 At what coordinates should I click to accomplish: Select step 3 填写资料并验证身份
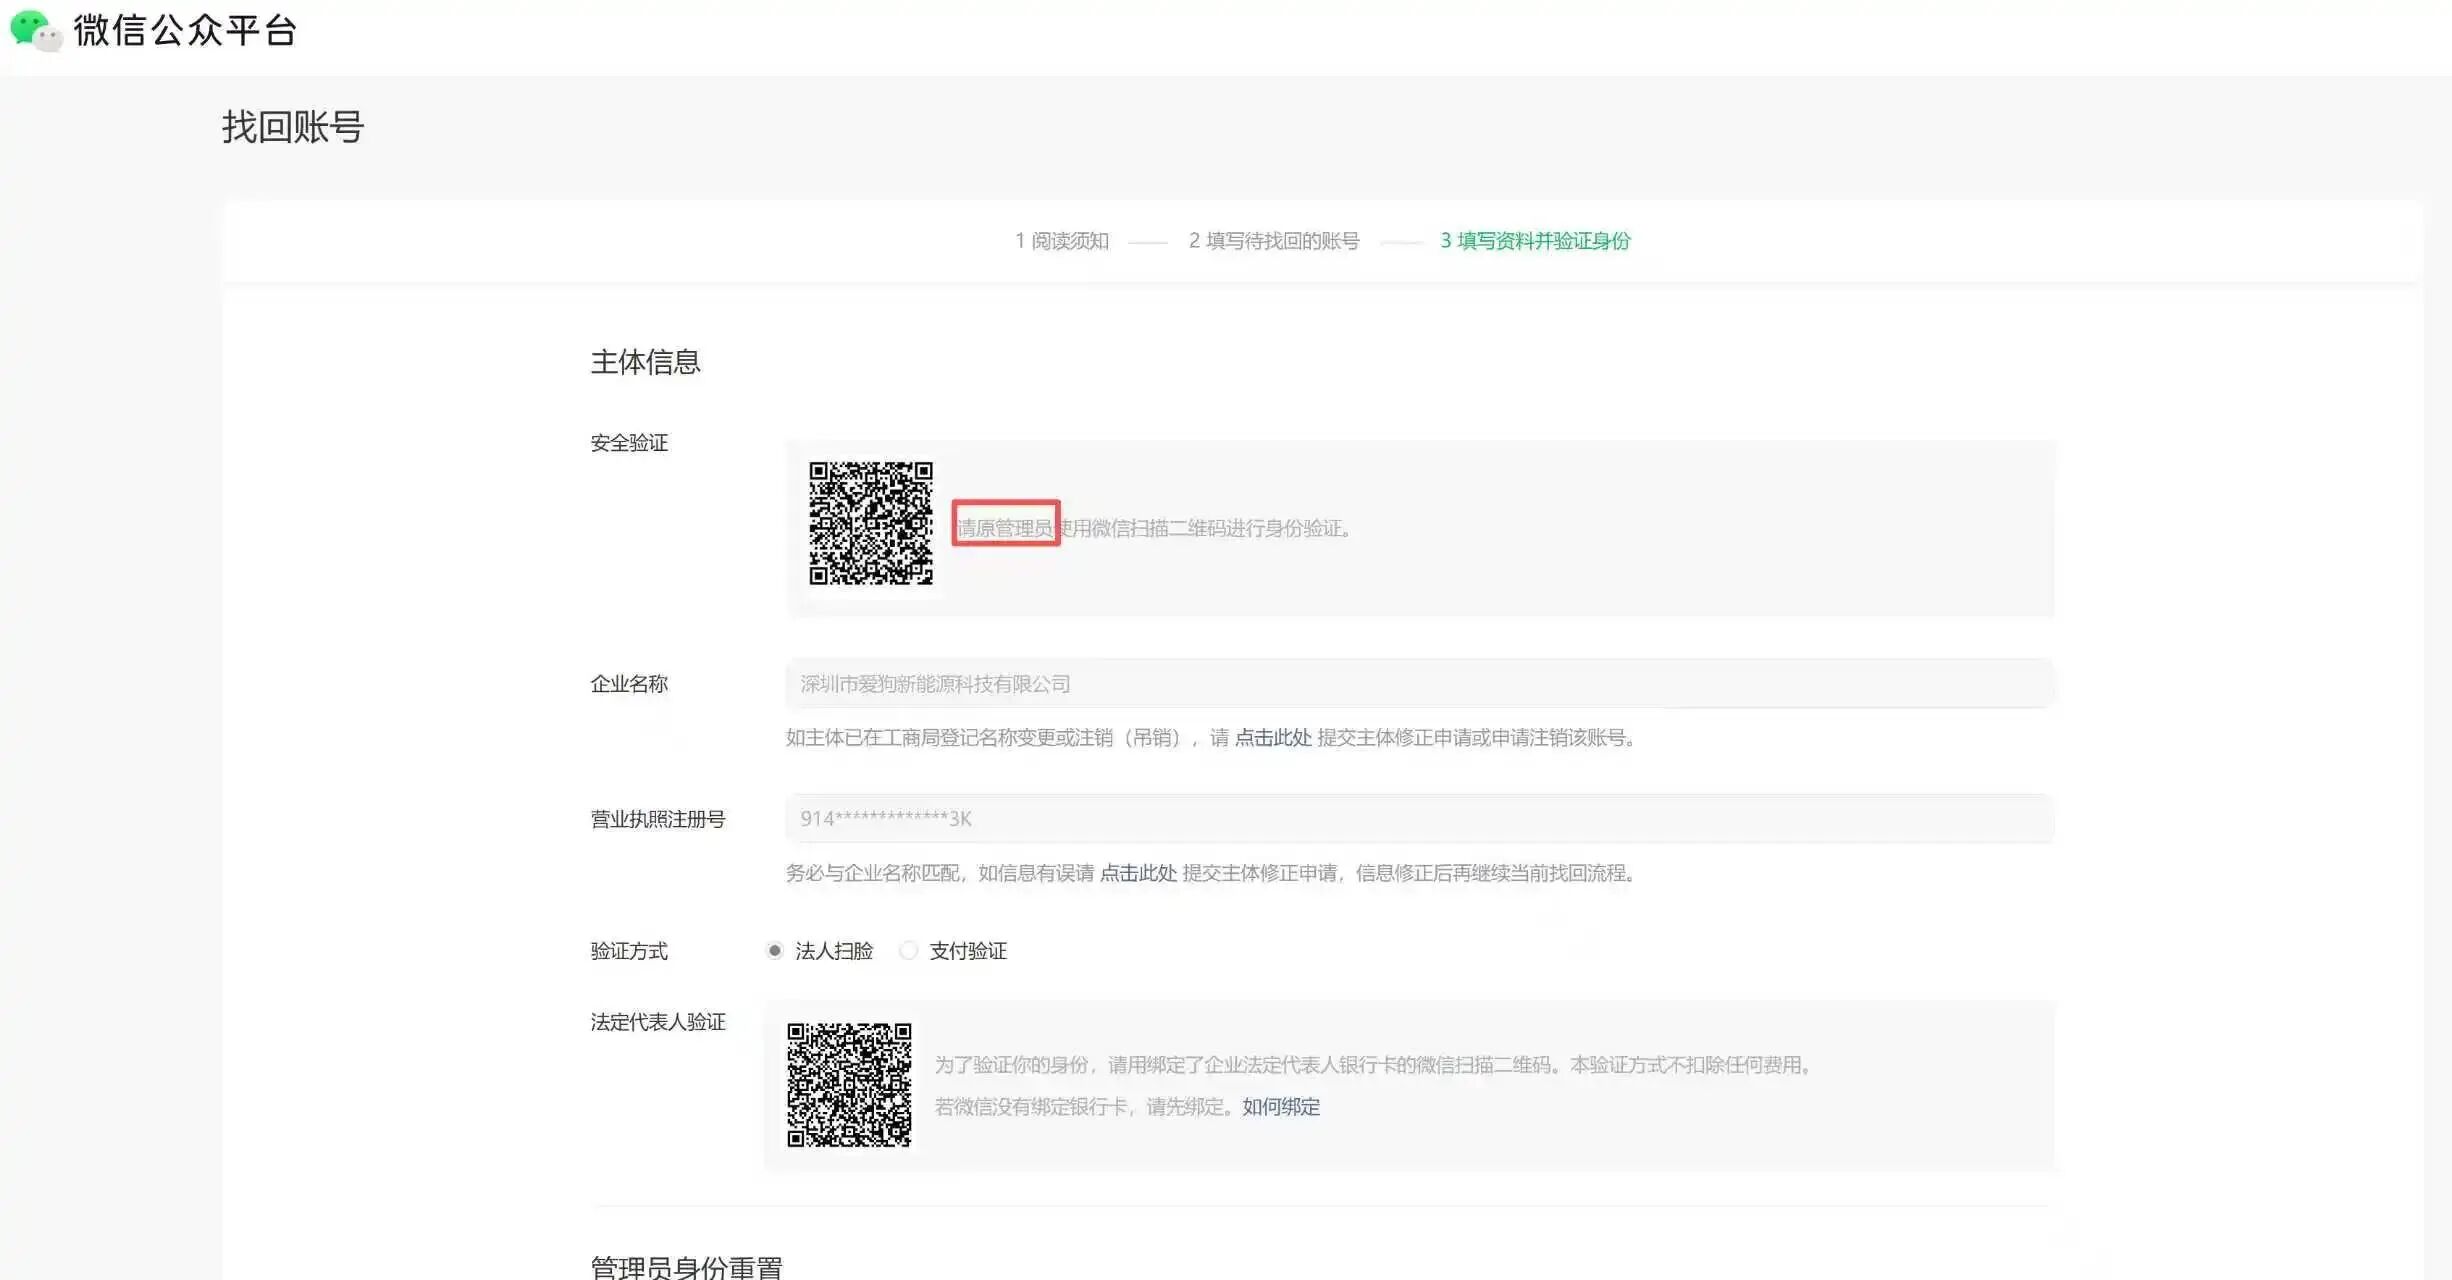click(1535, 241)
